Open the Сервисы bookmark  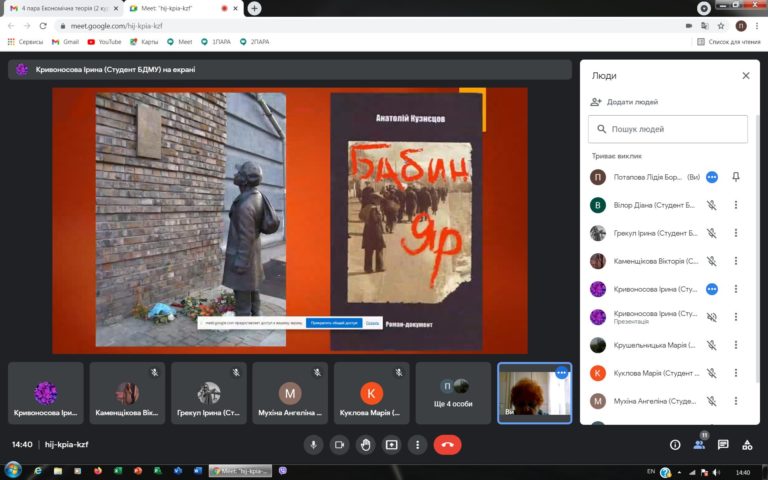(x=25, y=42)
